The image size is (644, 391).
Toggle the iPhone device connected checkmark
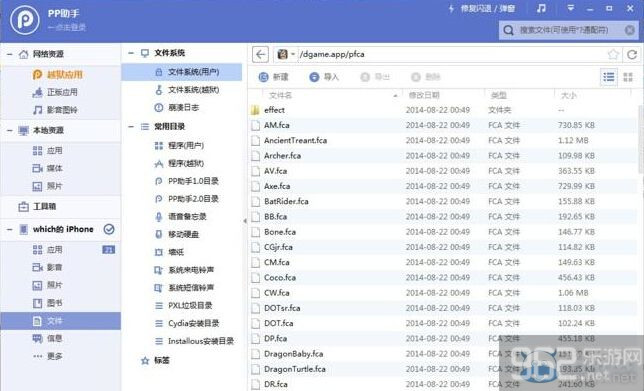click(x=109, y=229)
